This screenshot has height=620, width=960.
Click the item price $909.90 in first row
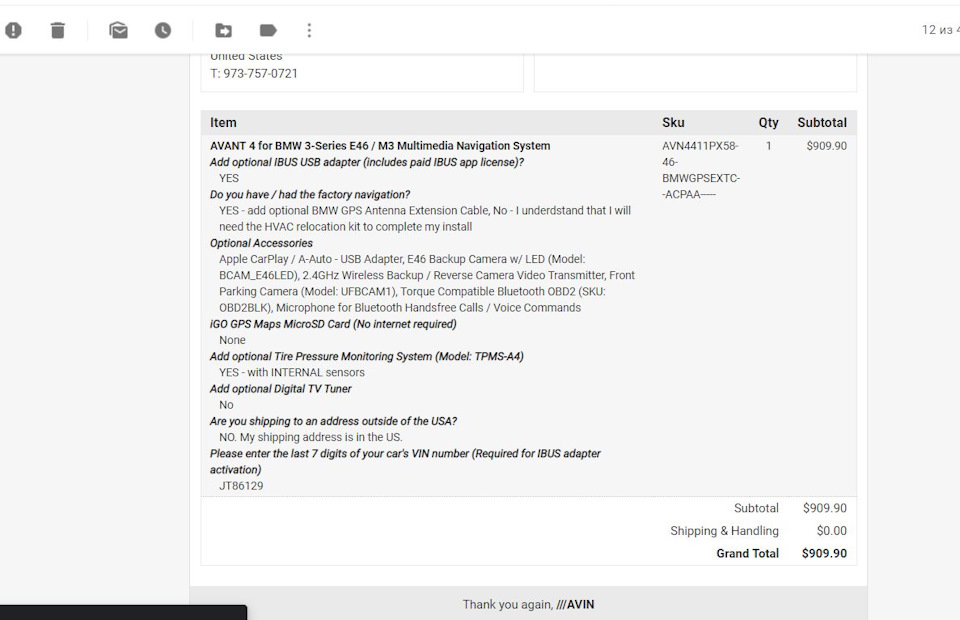(x=827, y=146)
